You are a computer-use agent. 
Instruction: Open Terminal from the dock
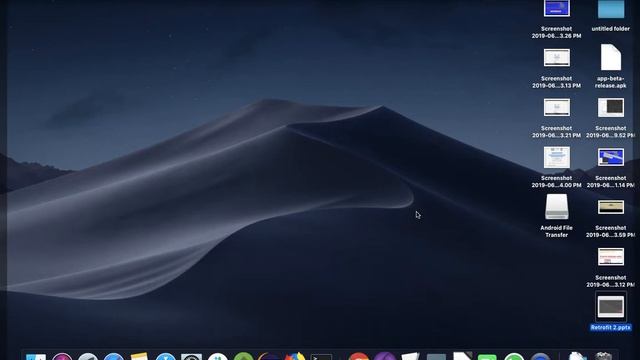[321, 357]
